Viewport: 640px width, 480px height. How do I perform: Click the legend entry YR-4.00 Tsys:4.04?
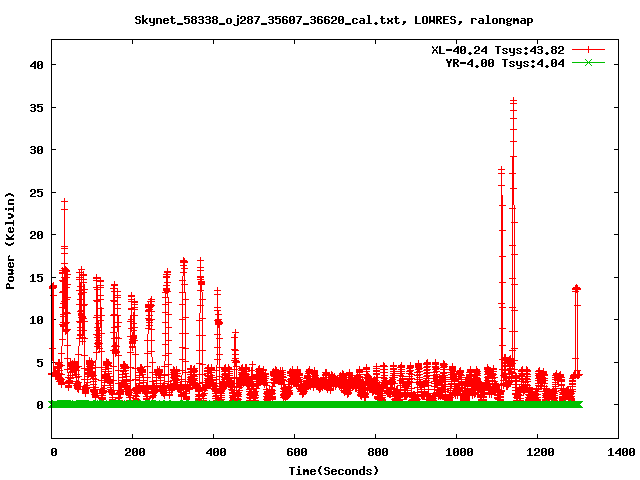click(504, 63)
